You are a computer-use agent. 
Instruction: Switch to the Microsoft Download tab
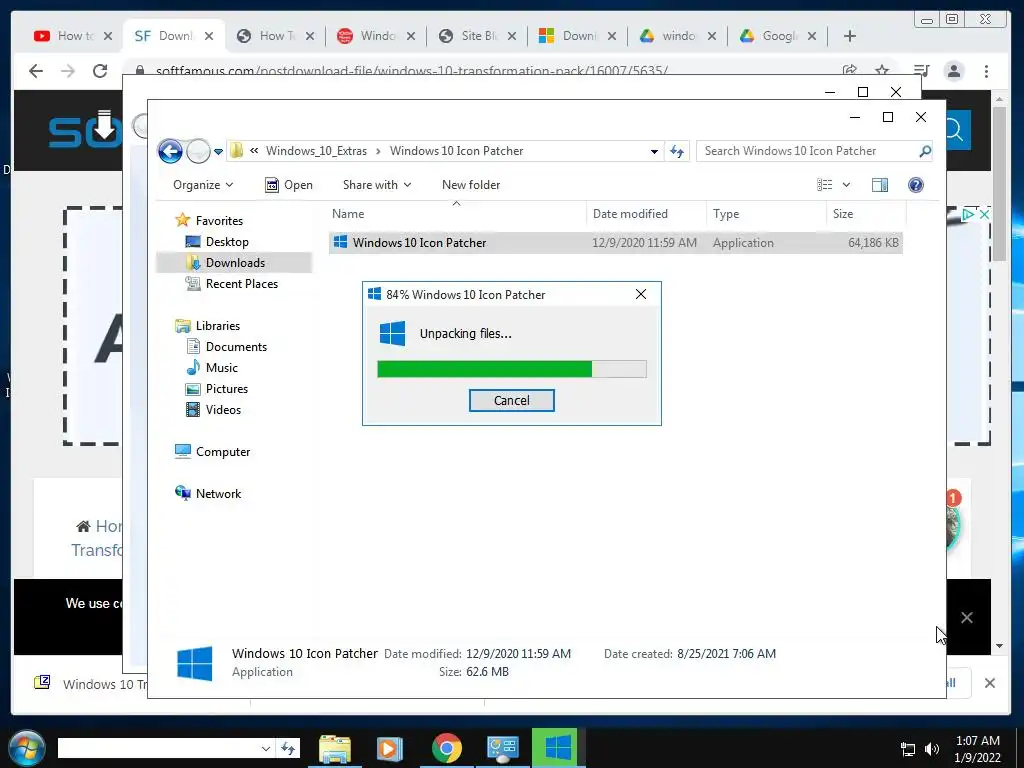point(577,36)
